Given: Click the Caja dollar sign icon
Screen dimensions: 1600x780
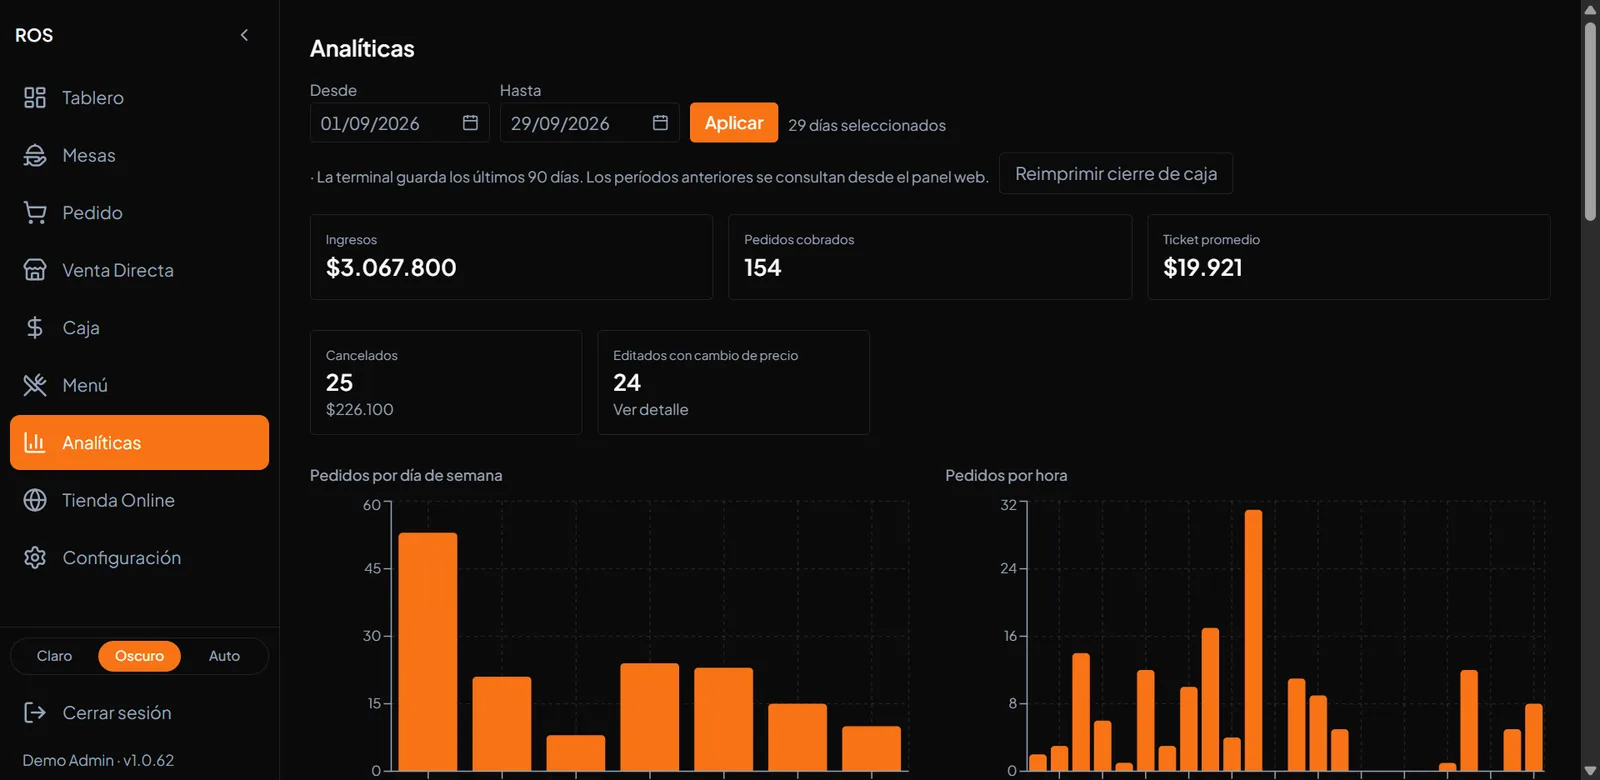Looking at the screenshot, I should coord(35,328).
